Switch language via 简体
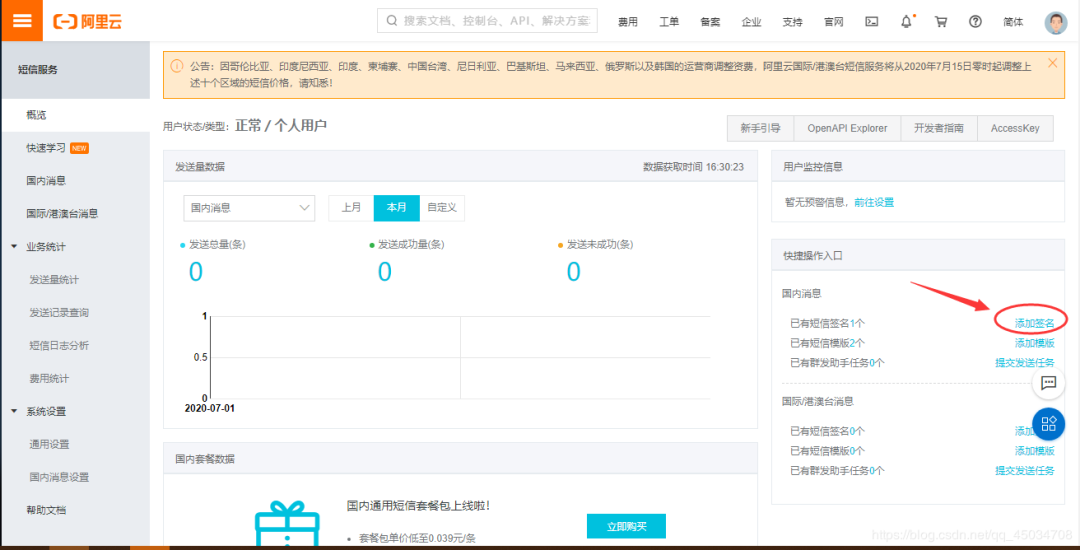This screenshot has width=1080, height=550. pyautogui.click(x=1013, y=22)
